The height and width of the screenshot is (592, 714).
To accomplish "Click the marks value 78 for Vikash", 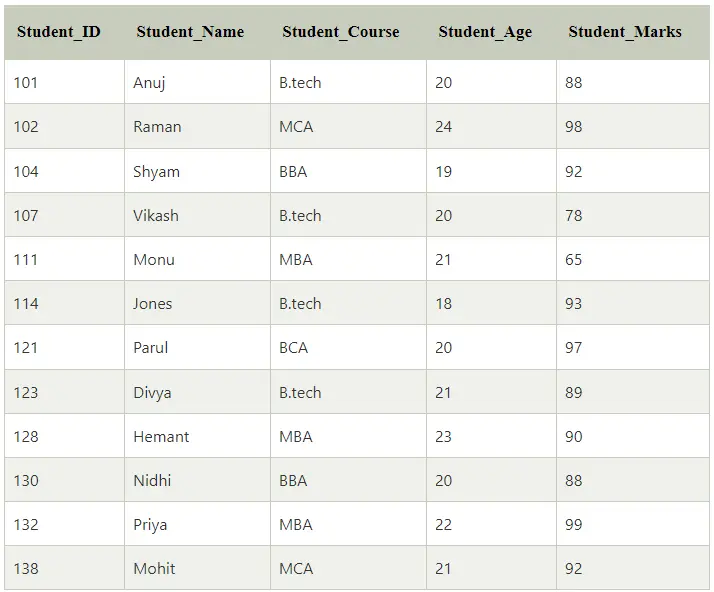I will (x=632, y=215).
